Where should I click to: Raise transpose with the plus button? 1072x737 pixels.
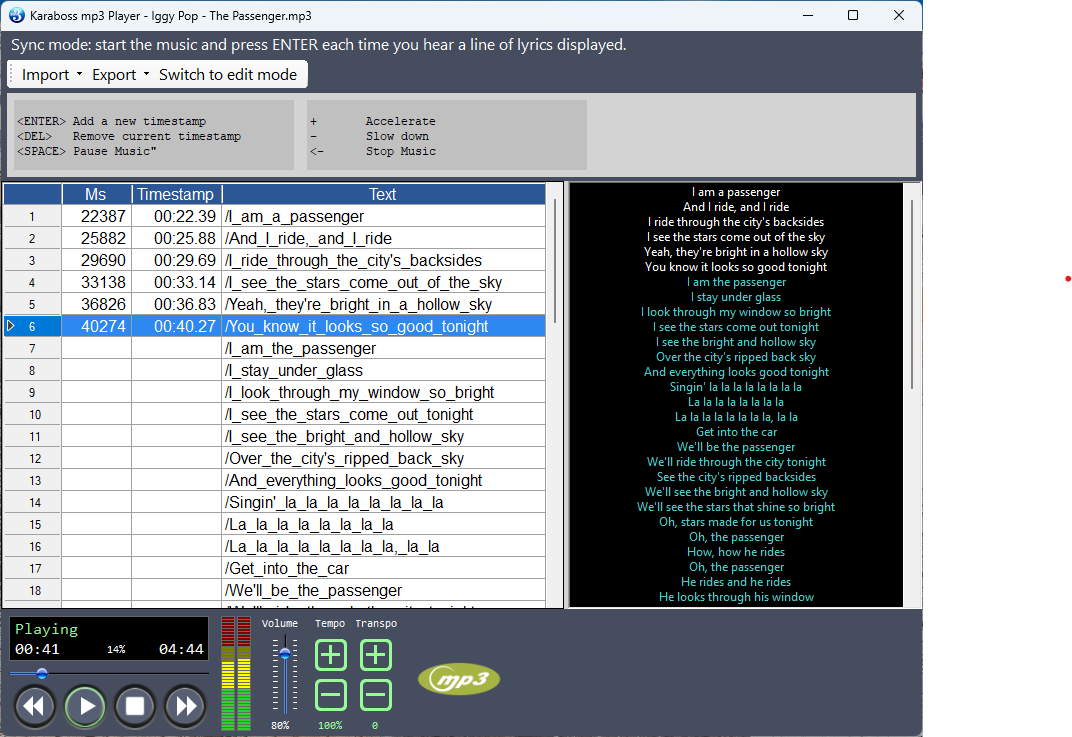point(375,656)
